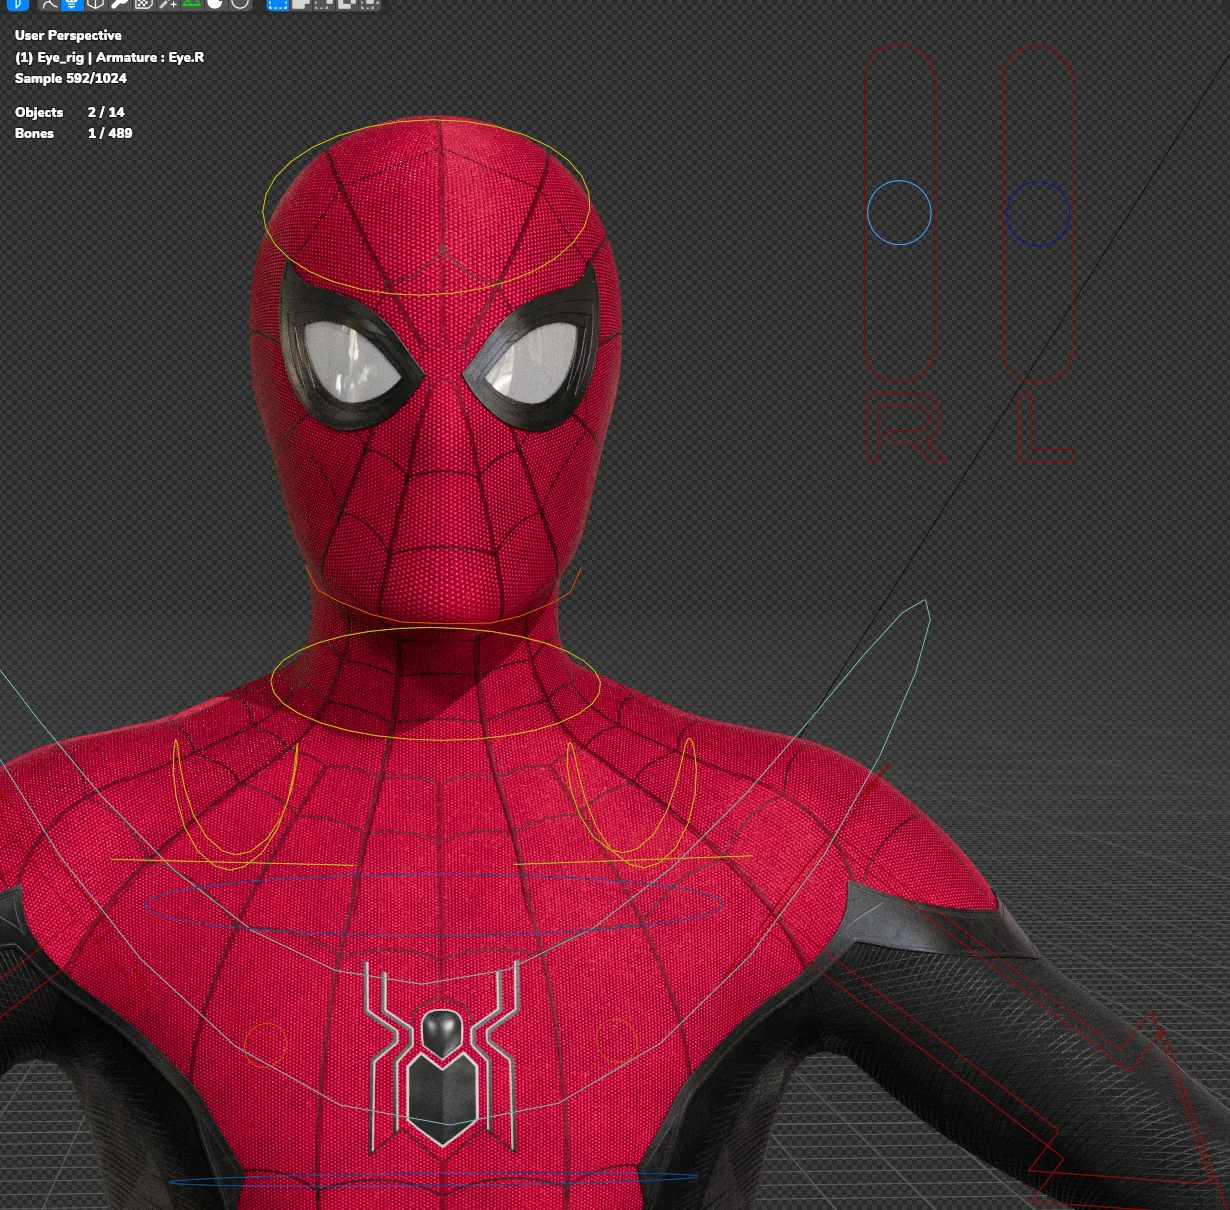Select the lightbulb shading icon in the toolbar
This screenshot has width=1230, height=1210.
click(x=71, y=6)
